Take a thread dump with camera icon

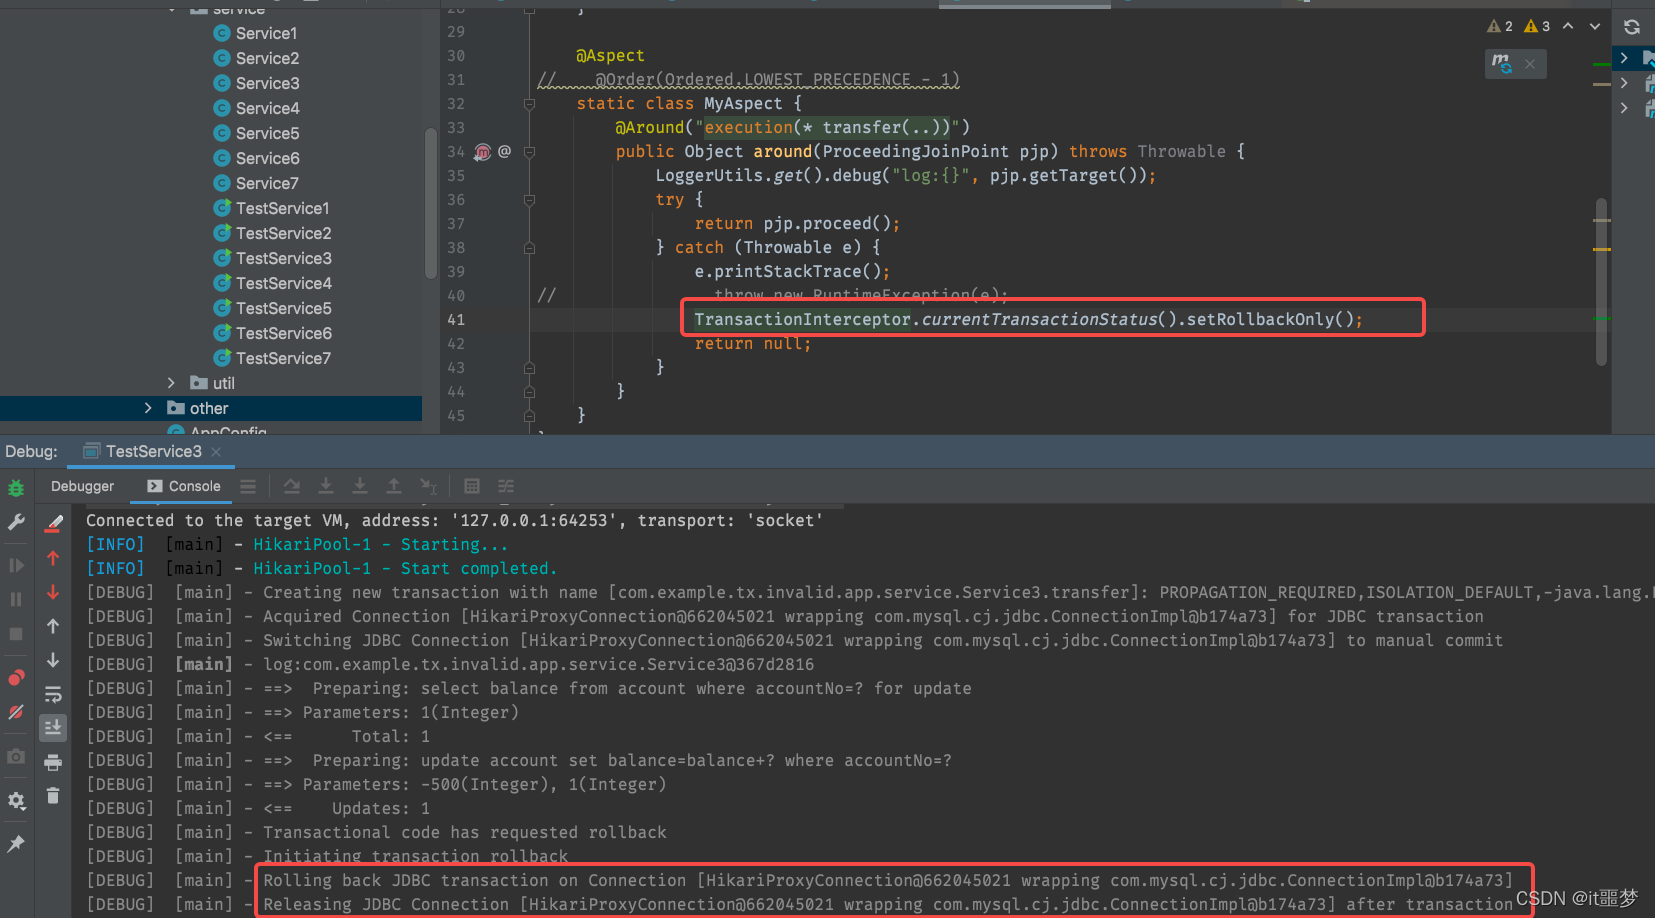(x=16, y=757)
